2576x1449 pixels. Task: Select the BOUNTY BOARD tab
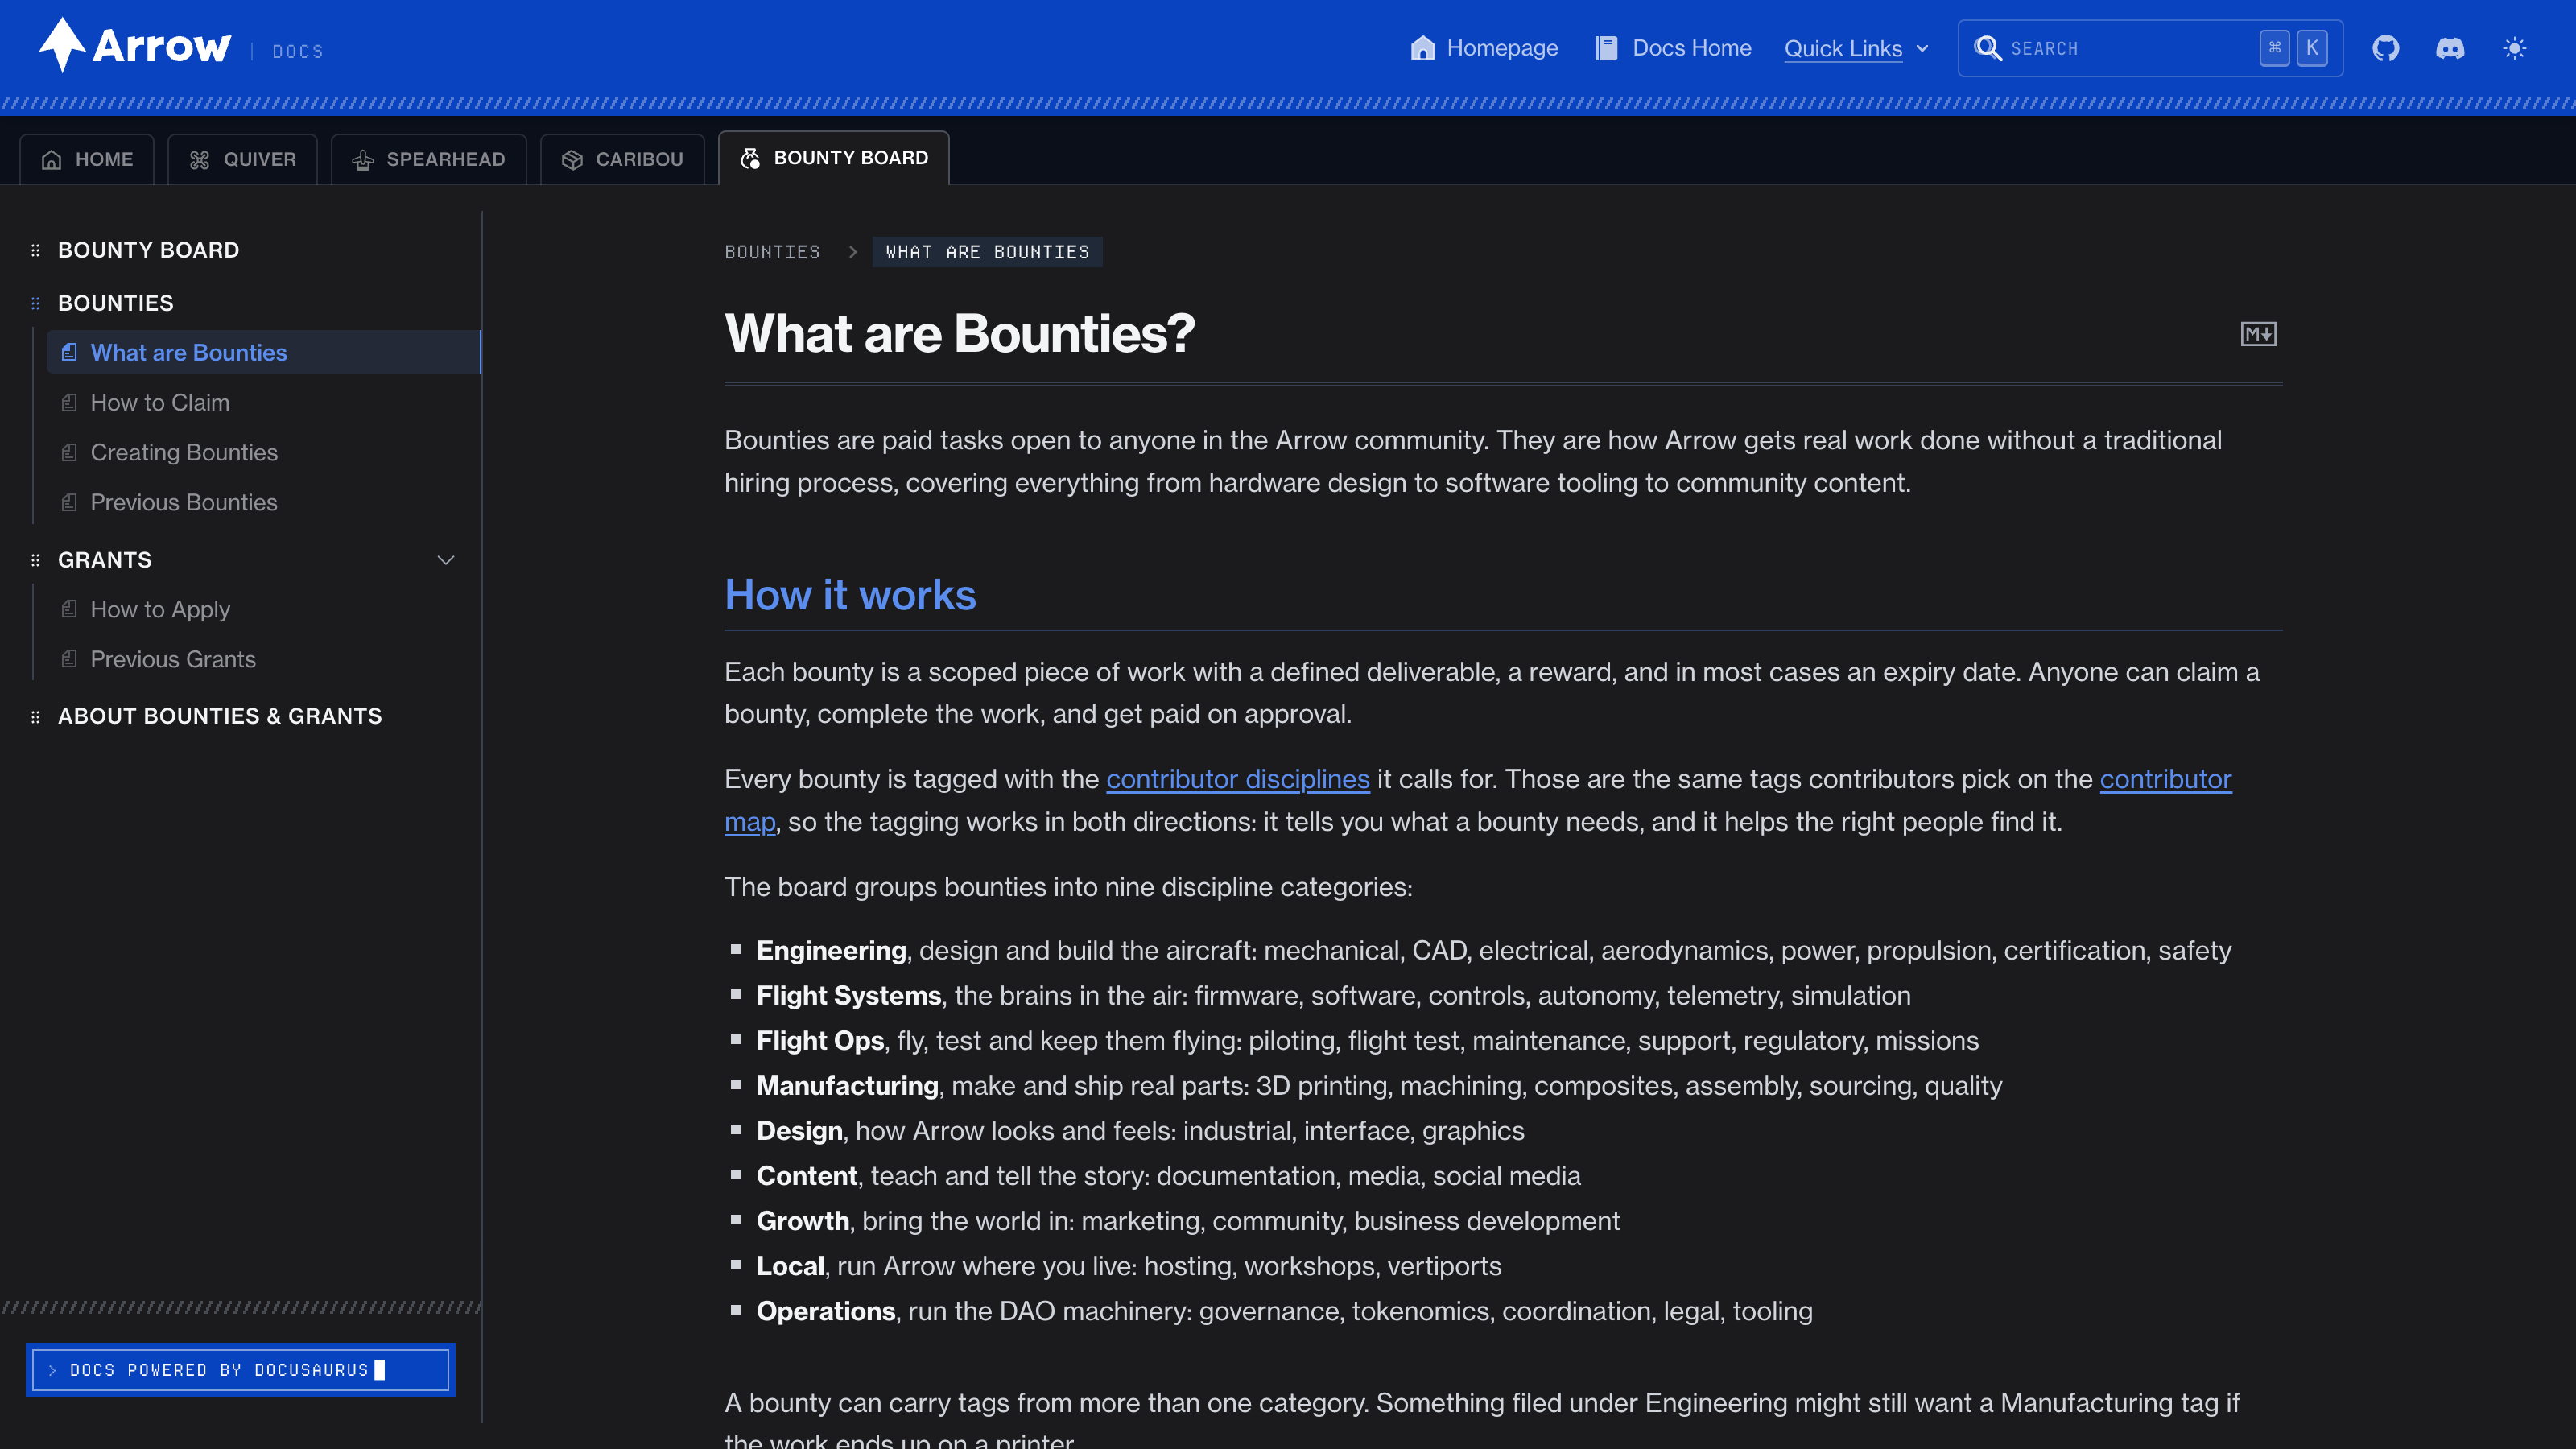click(834, 158)
